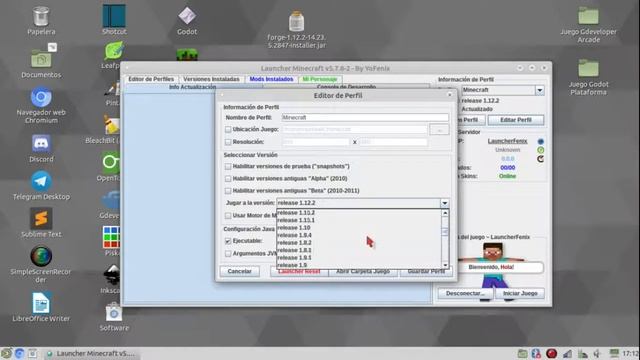640x360 pixels.
Task: Open the Mods Instalados tab
Action: (x=271, y=79)
